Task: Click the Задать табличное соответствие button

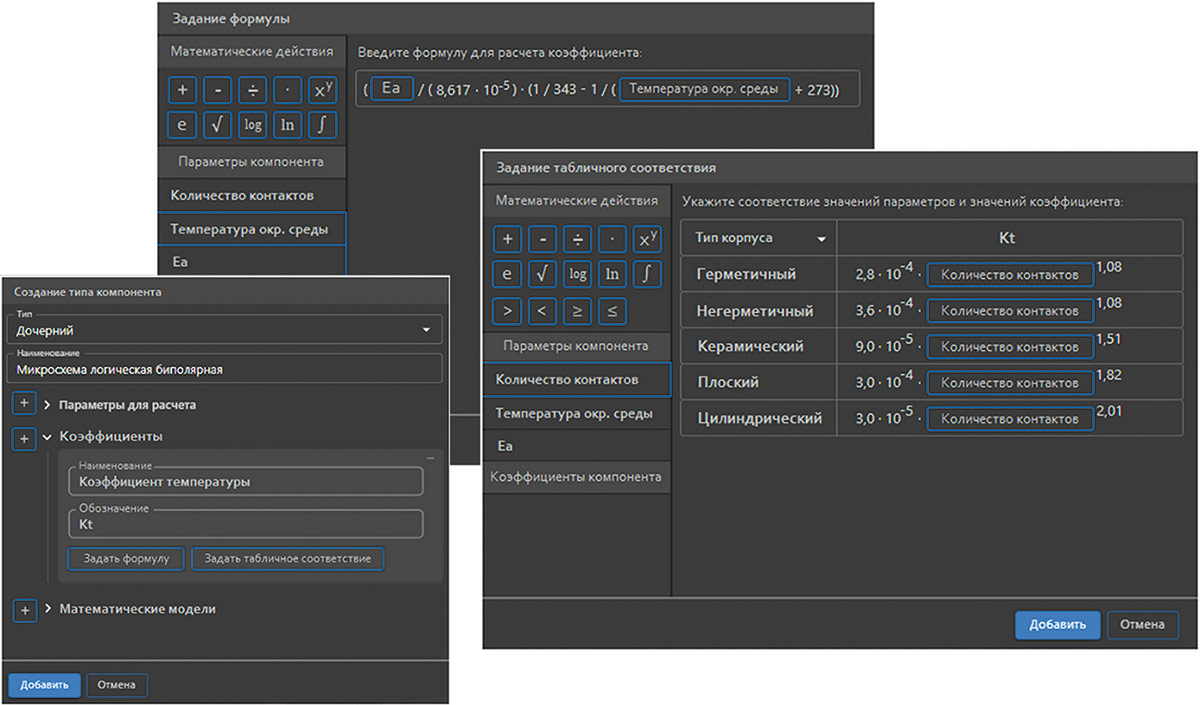Action: coord(287,558)
